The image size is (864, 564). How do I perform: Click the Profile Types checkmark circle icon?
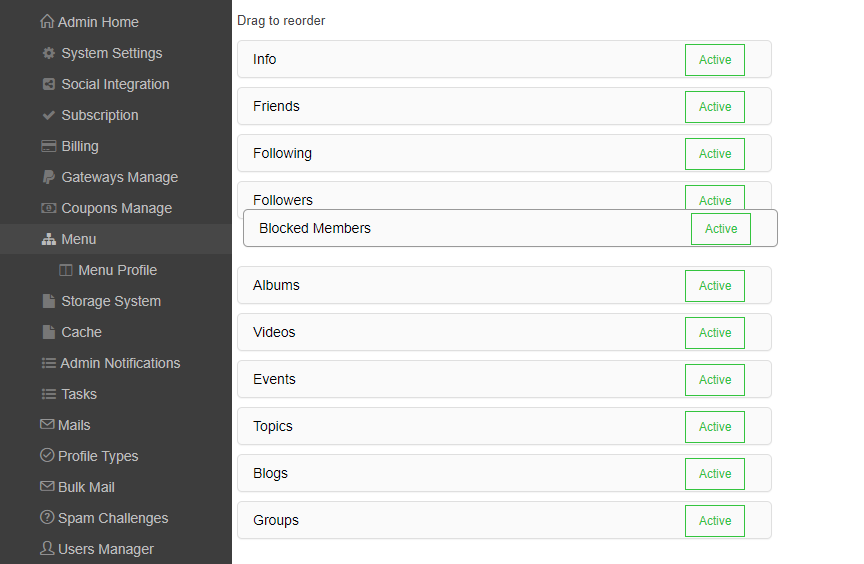tap(47, 455)
